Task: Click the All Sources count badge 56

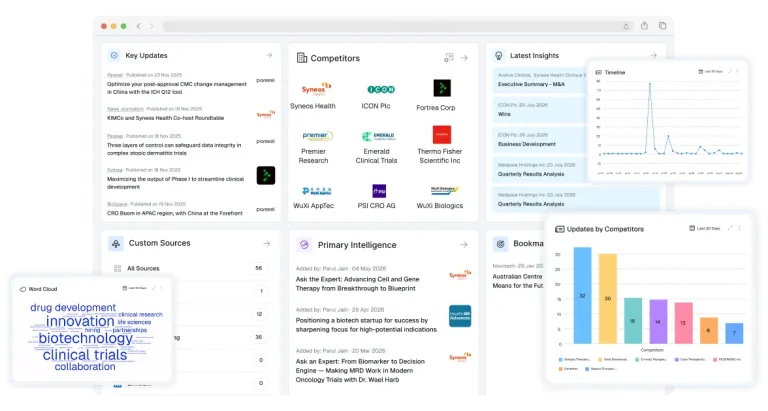Action: [x=259, y=268]
